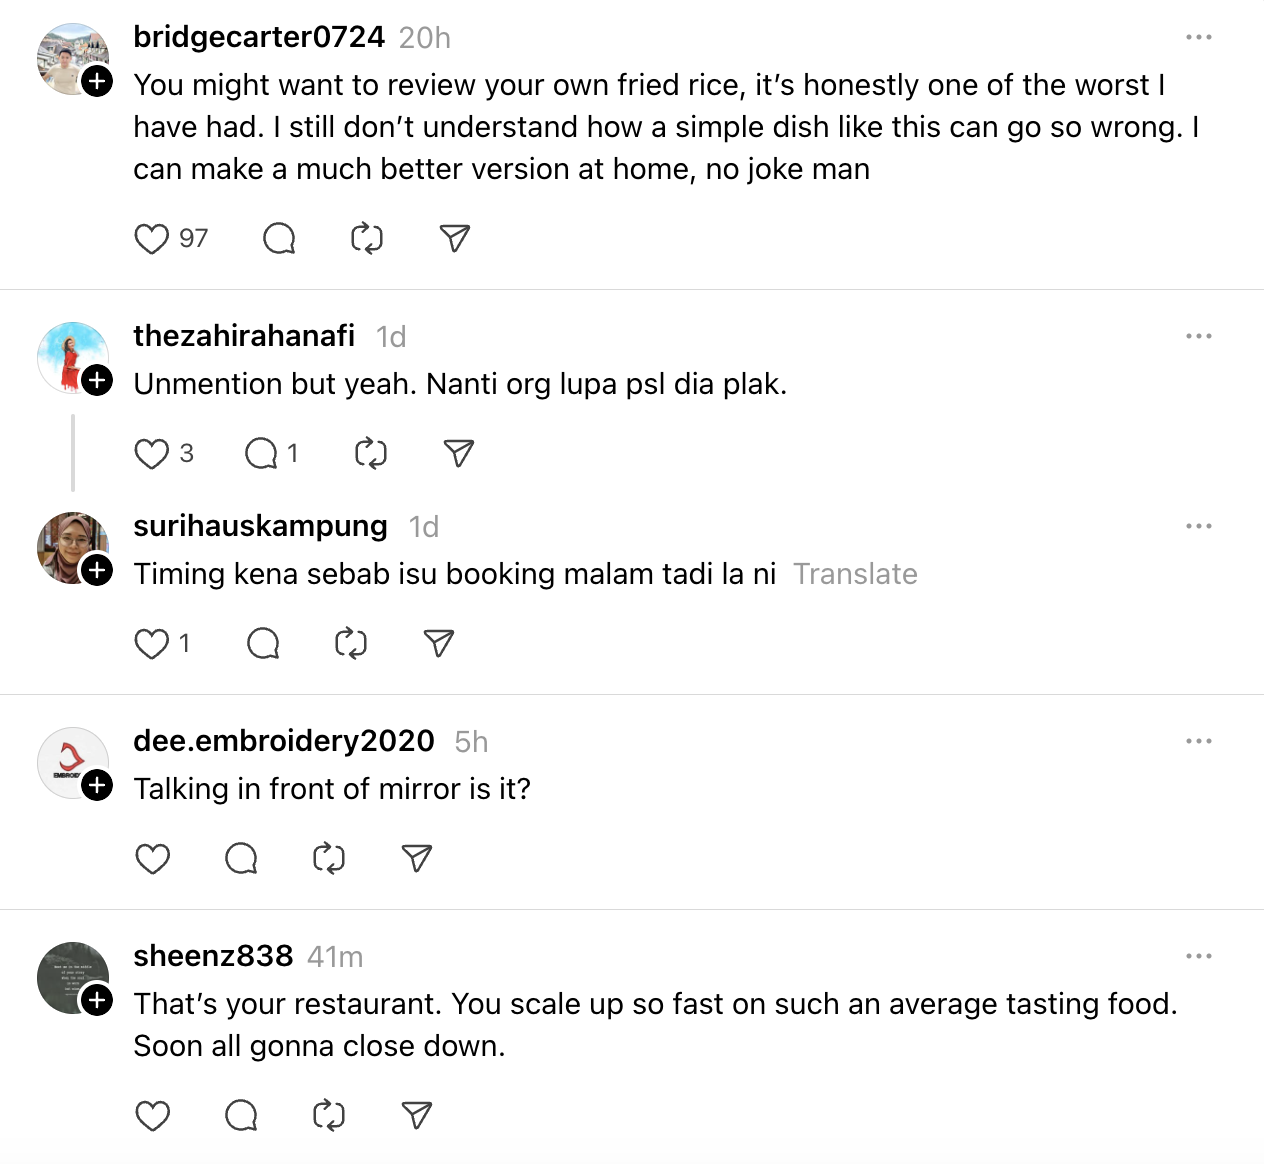
Task: Open more options for bridgecarter0724's comment
Action: 1198,37
